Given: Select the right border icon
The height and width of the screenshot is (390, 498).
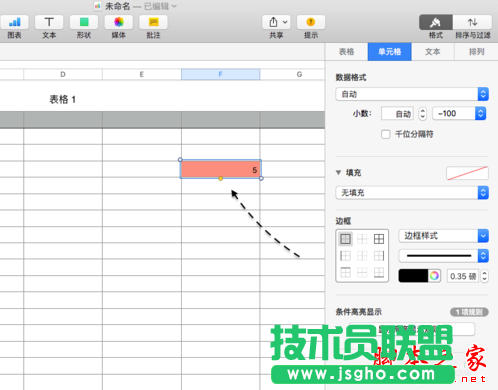Looking at the screenshot, I should [379, 256].
